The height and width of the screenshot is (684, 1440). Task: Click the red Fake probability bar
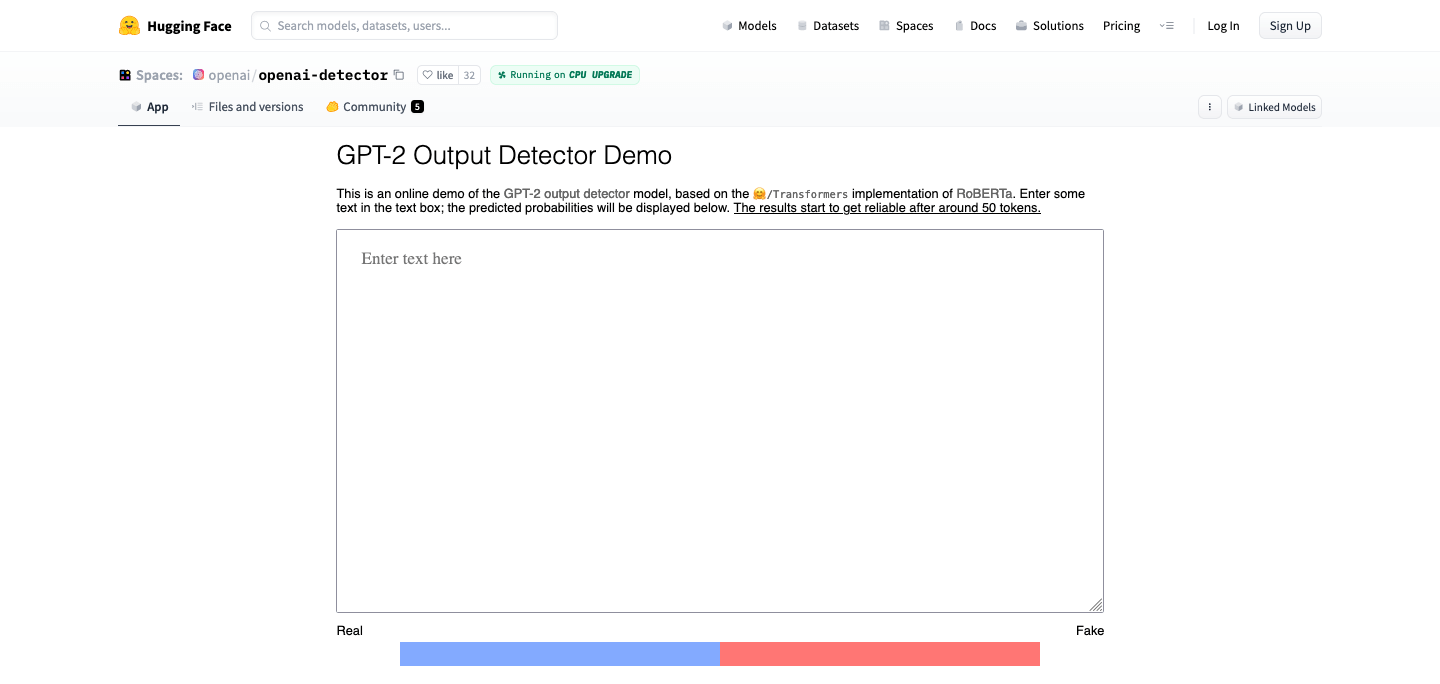pyautogui.click(x=880, y=654)
